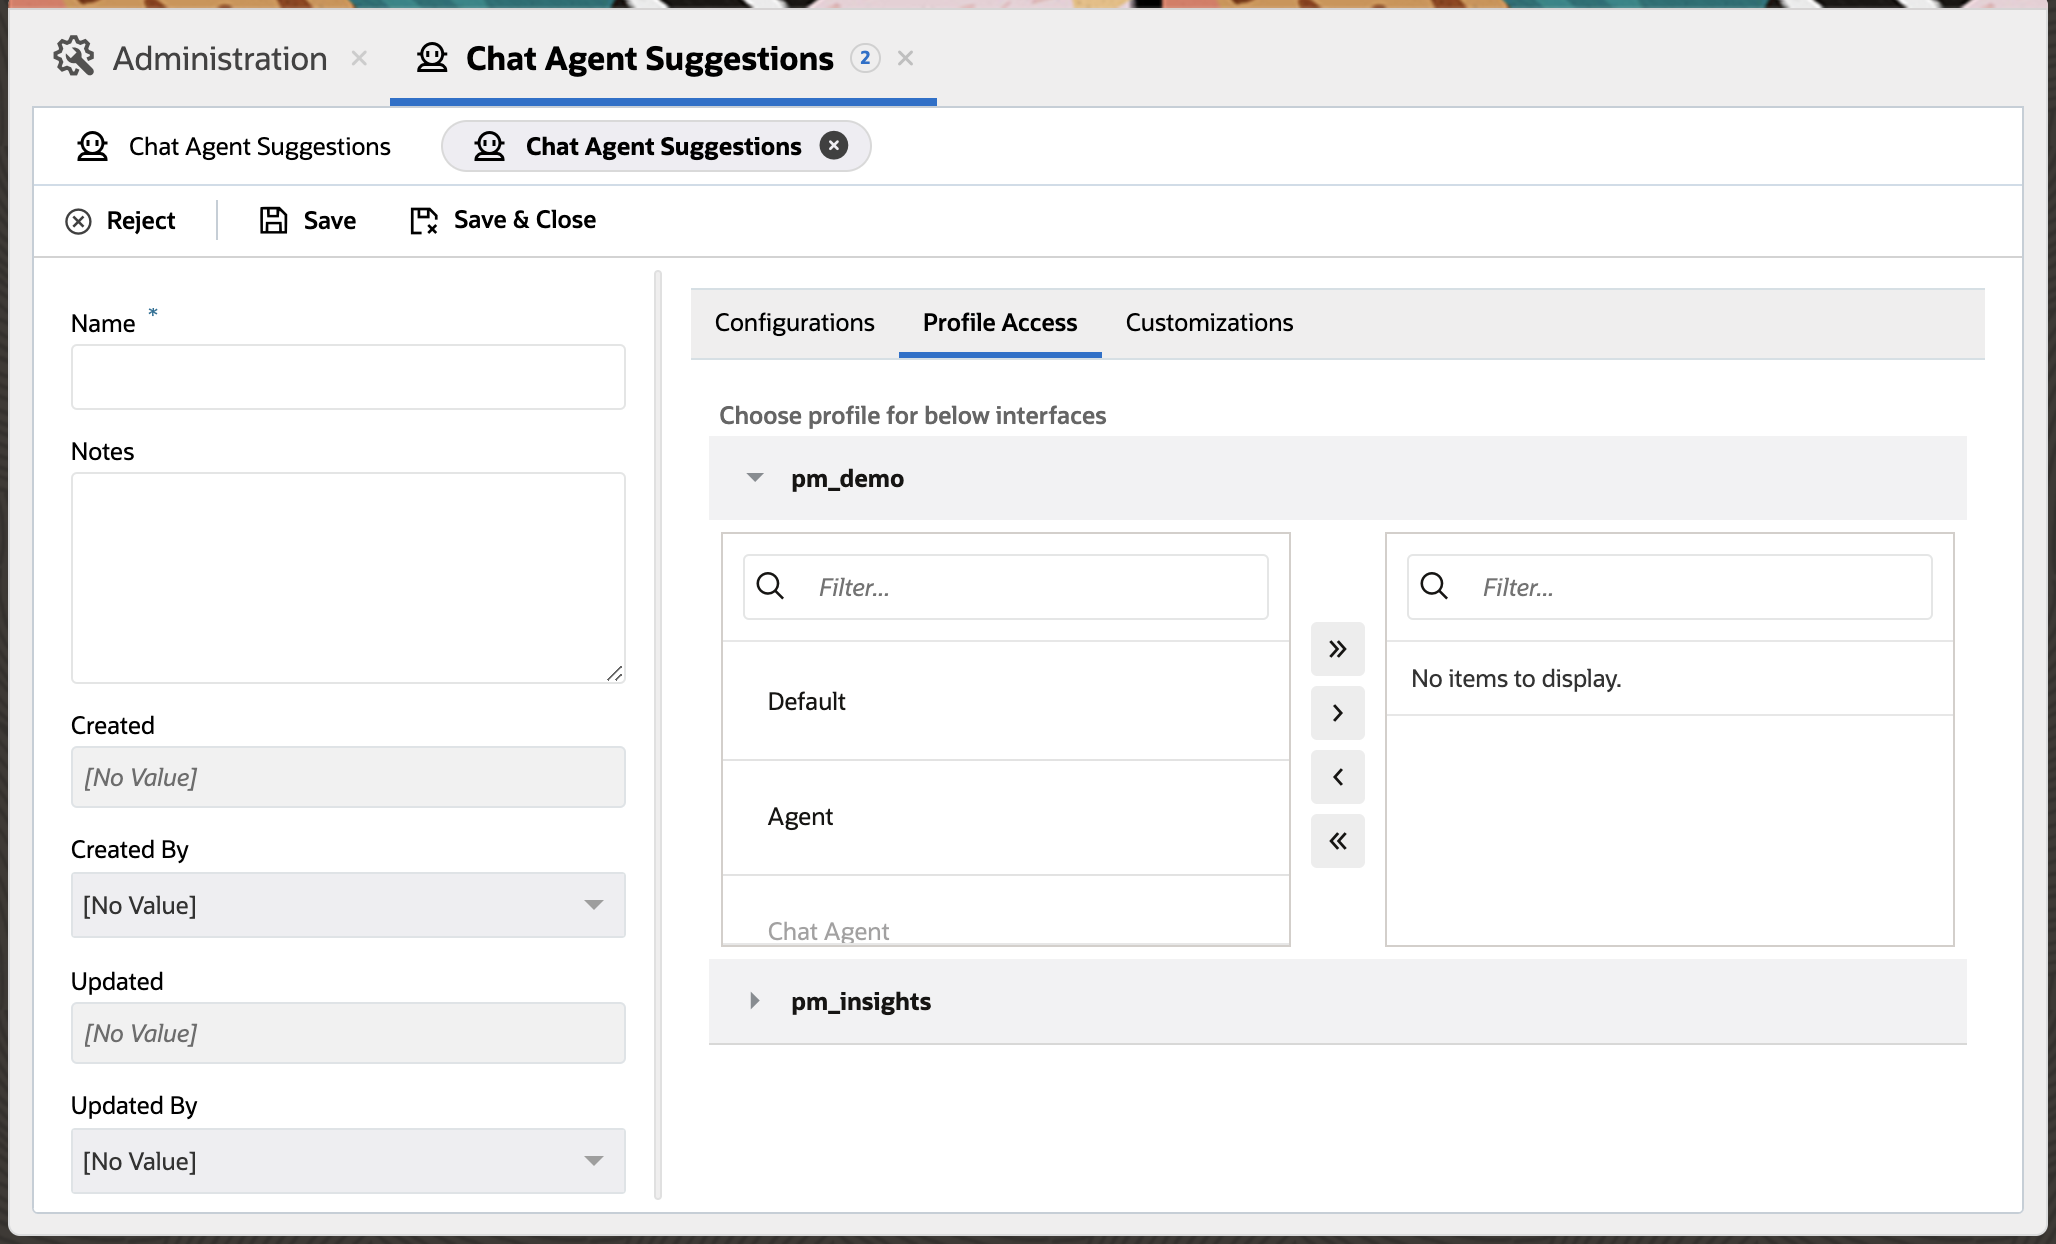The image size is (2056, 1244).
Task: Click the move-all-right double chevron button
Action: (1338, 649)
